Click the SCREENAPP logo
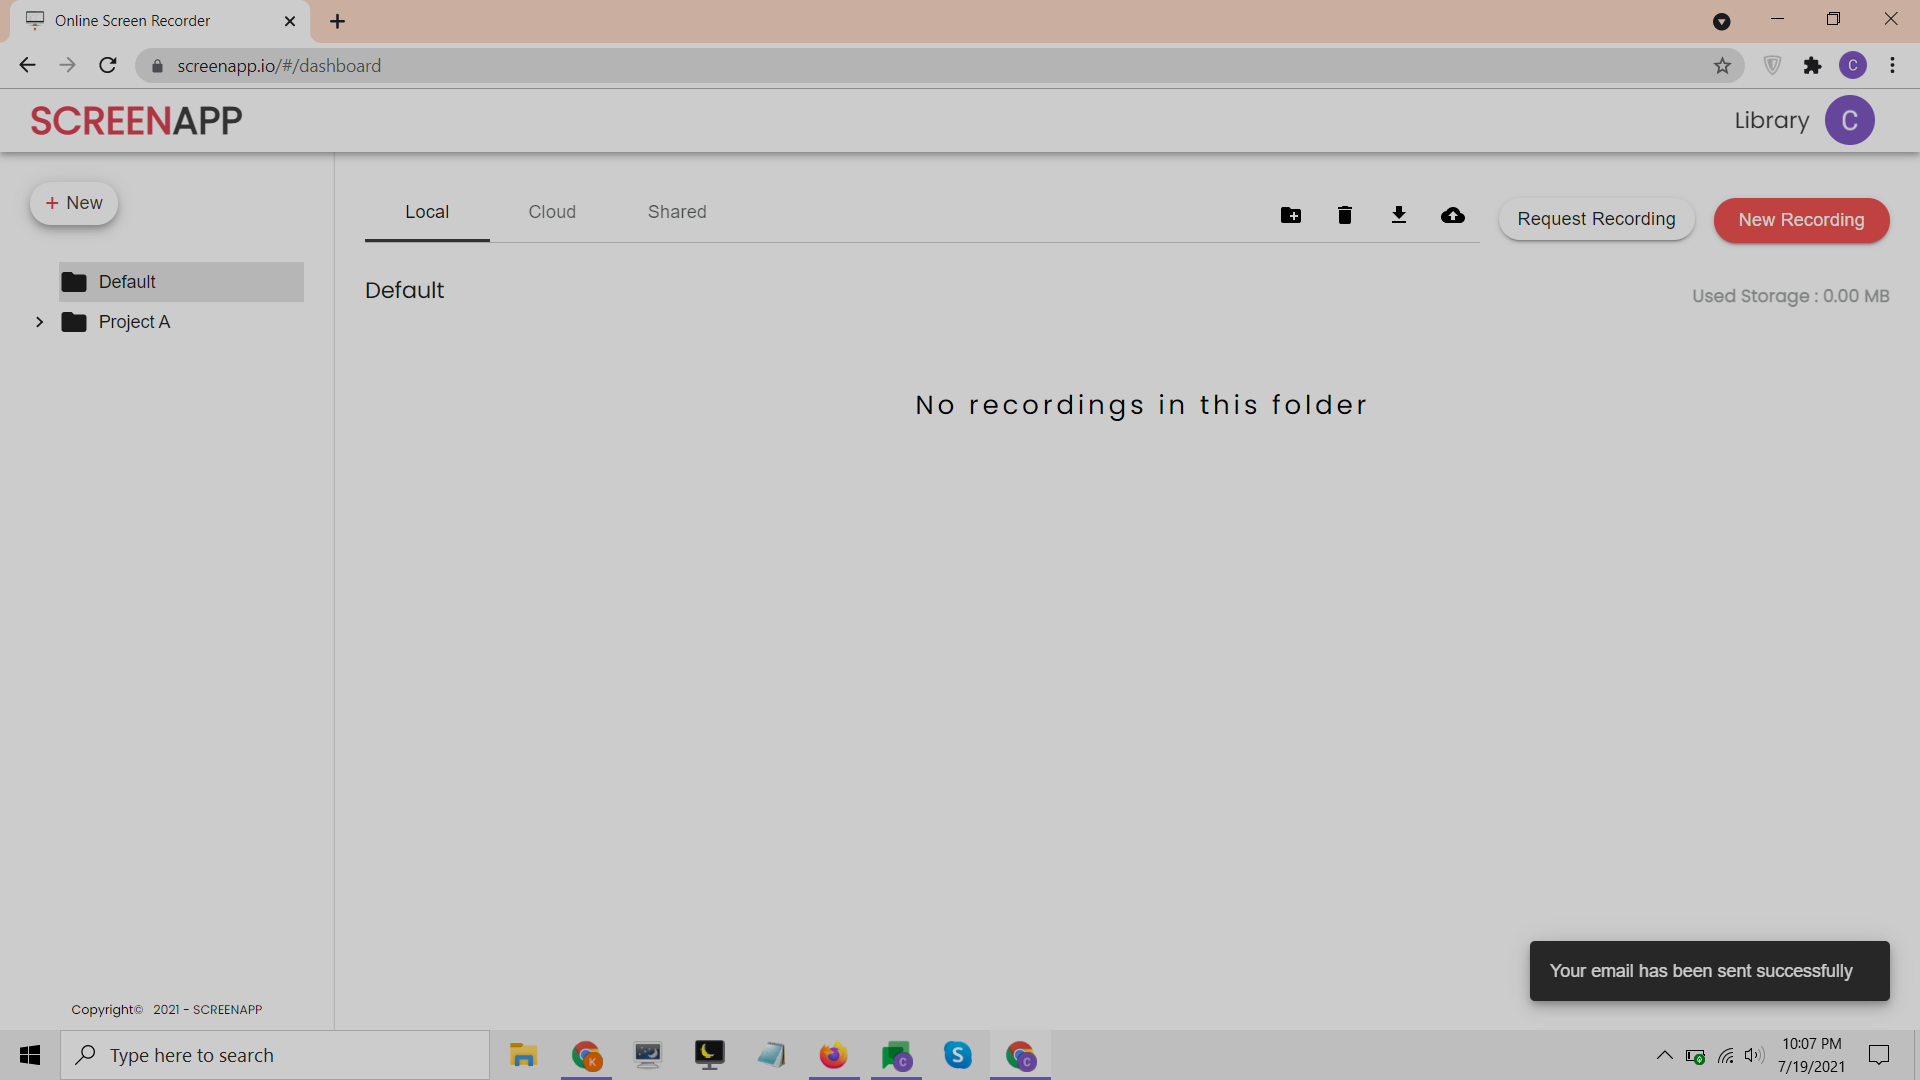 point(136,120)
